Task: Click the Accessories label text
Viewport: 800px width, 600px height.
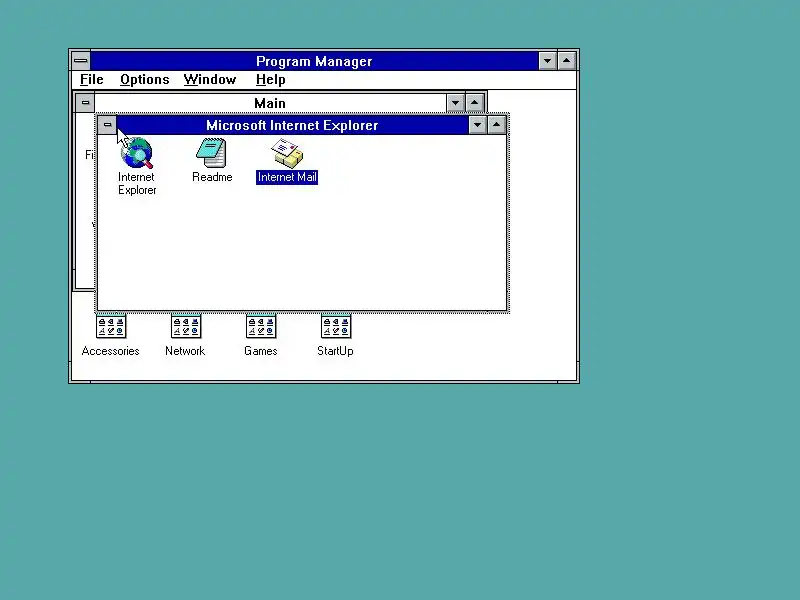Action: [110, 351]
